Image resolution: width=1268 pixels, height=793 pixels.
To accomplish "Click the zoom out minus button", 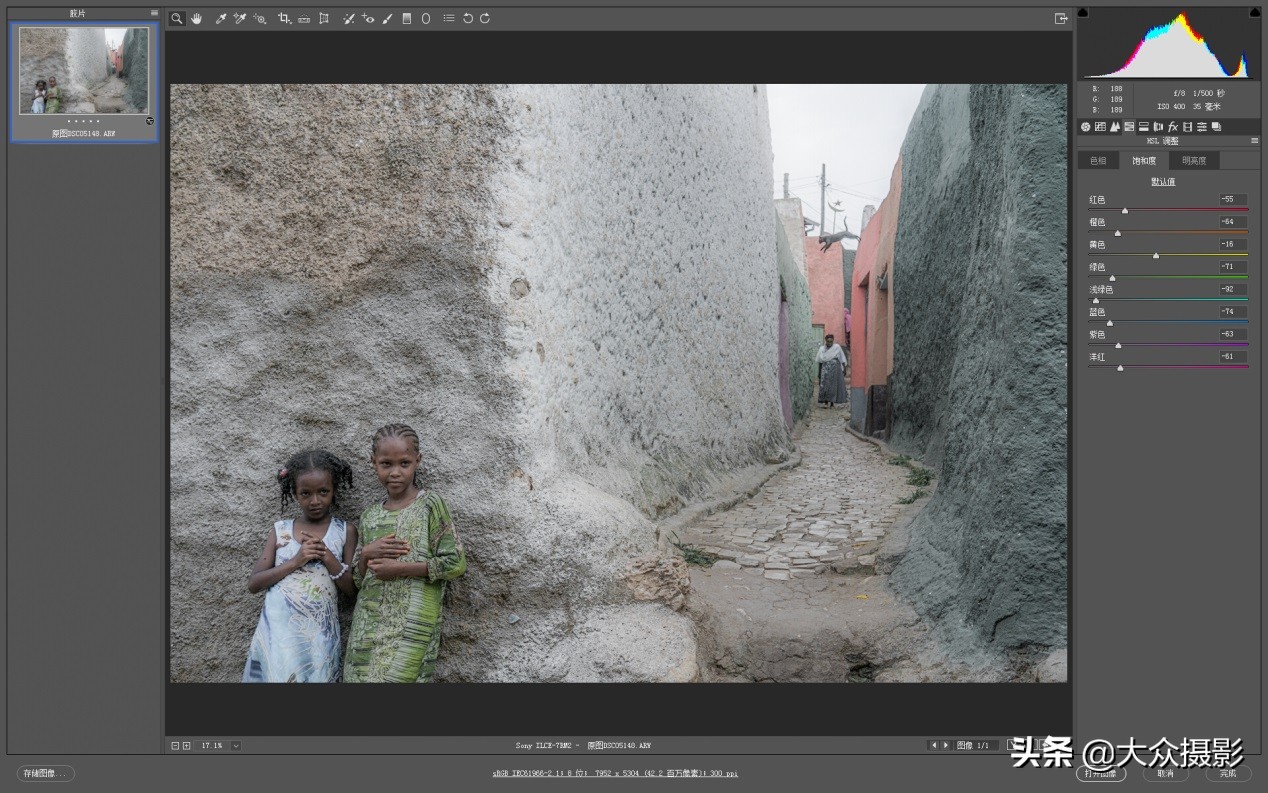I will [x=175, y=745].
